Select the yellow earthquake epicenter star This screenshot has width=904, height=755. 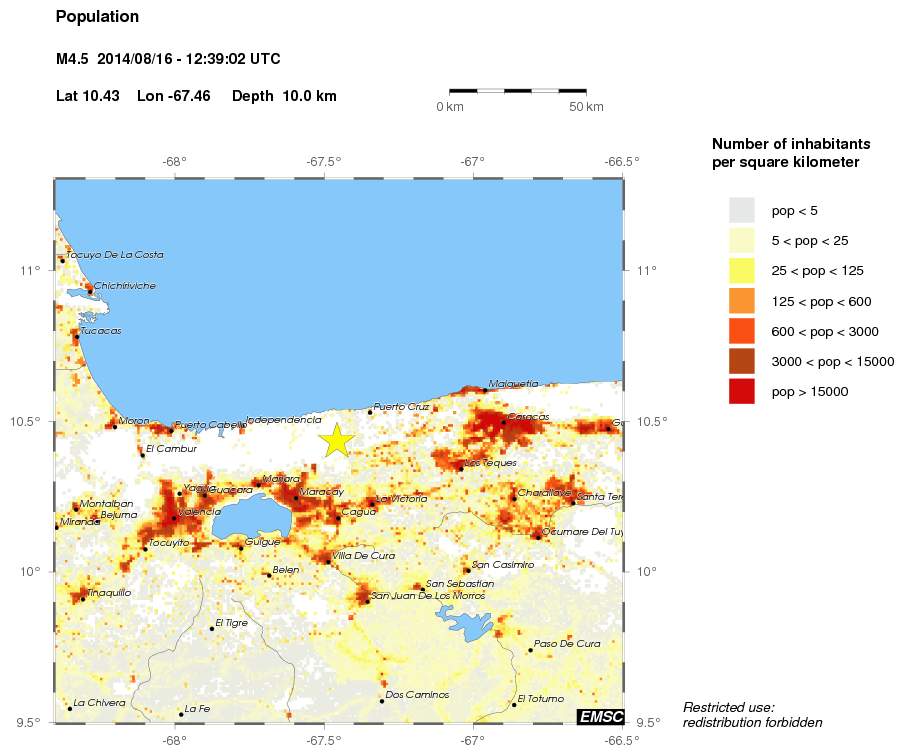(337, 437)
